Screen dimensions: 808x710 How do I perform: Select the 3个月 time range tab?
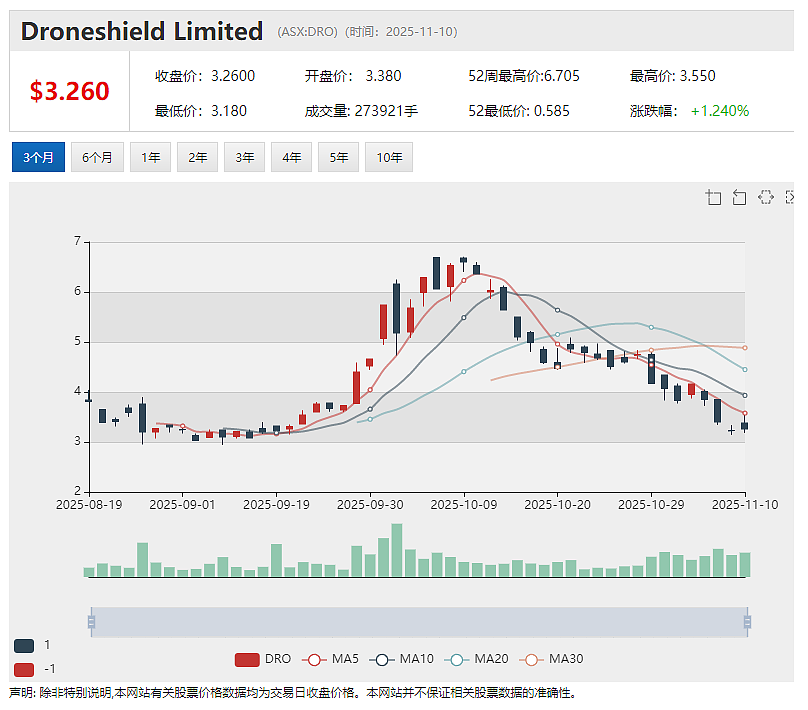38,157
